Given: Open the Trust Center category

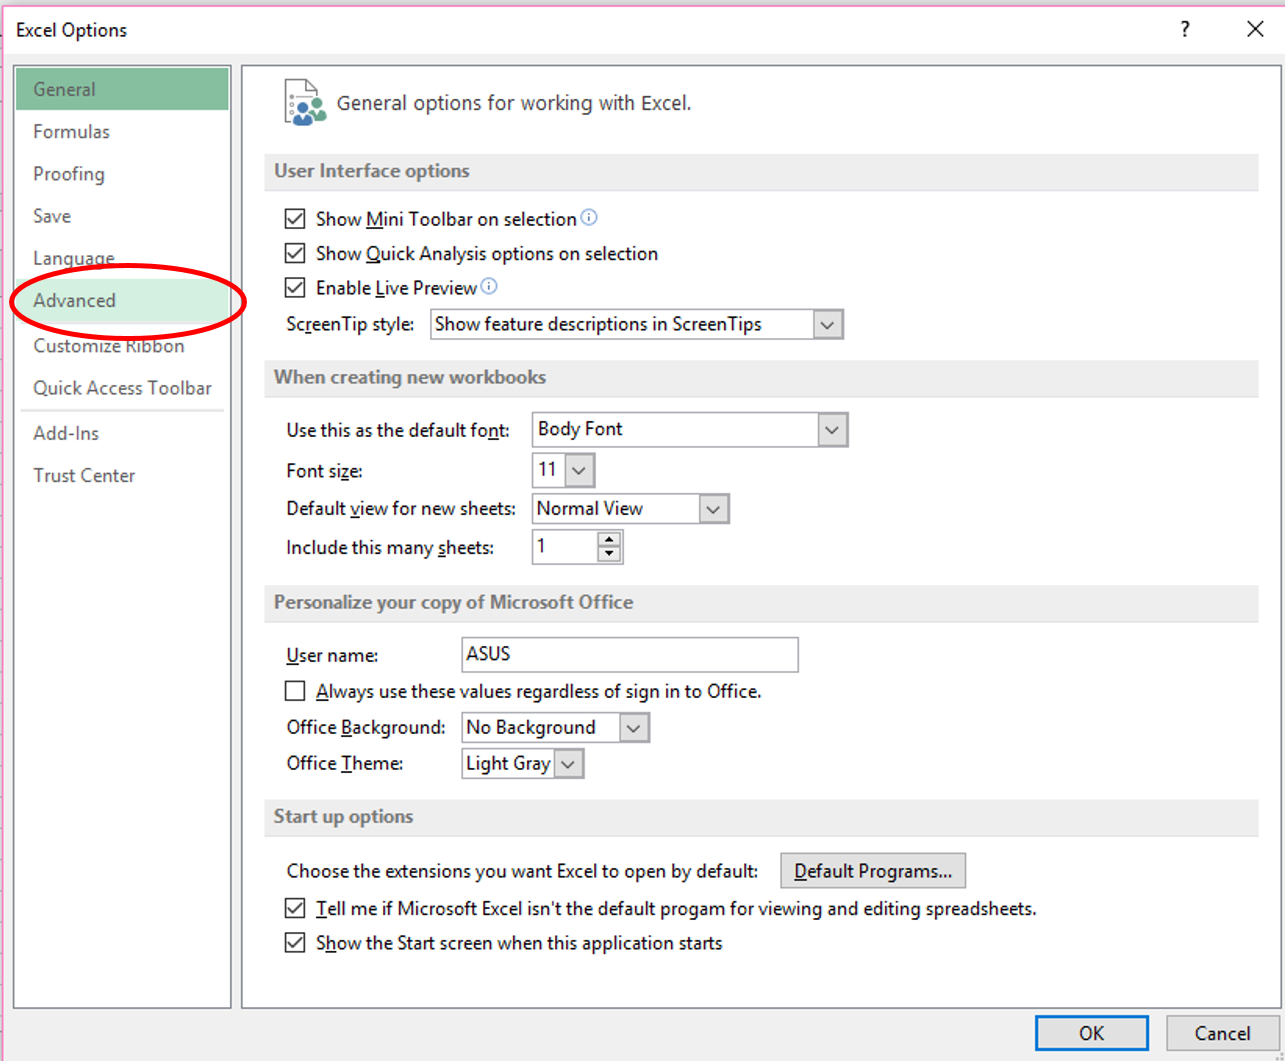Looking at the screenshot, I should coord(122,475).
